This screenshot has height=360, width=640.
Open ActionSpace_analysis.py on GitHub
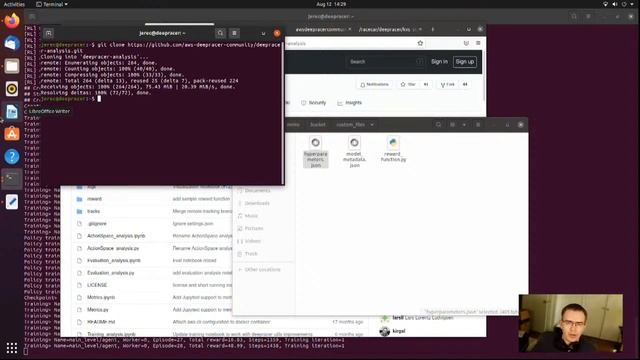(x=113, y=248)
